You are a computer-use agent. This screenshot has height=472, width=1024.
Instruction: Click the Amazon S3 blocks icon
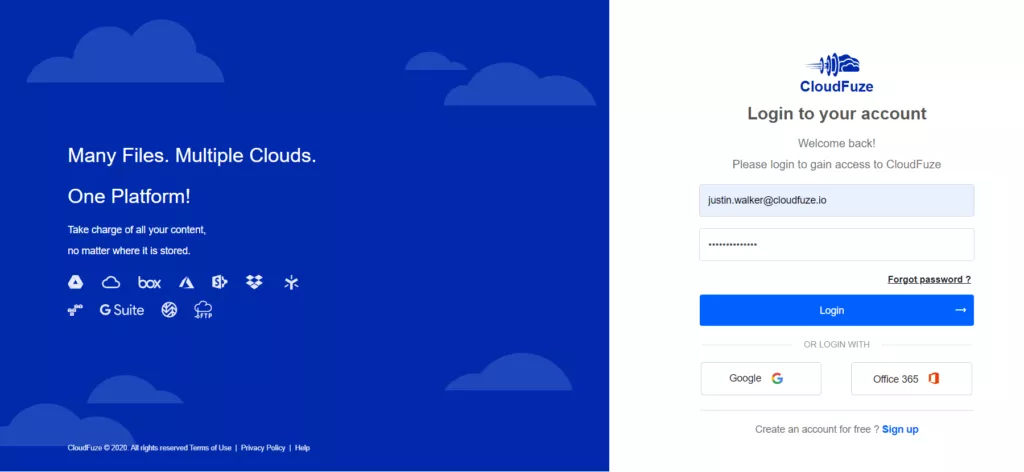tap(76, 310)
